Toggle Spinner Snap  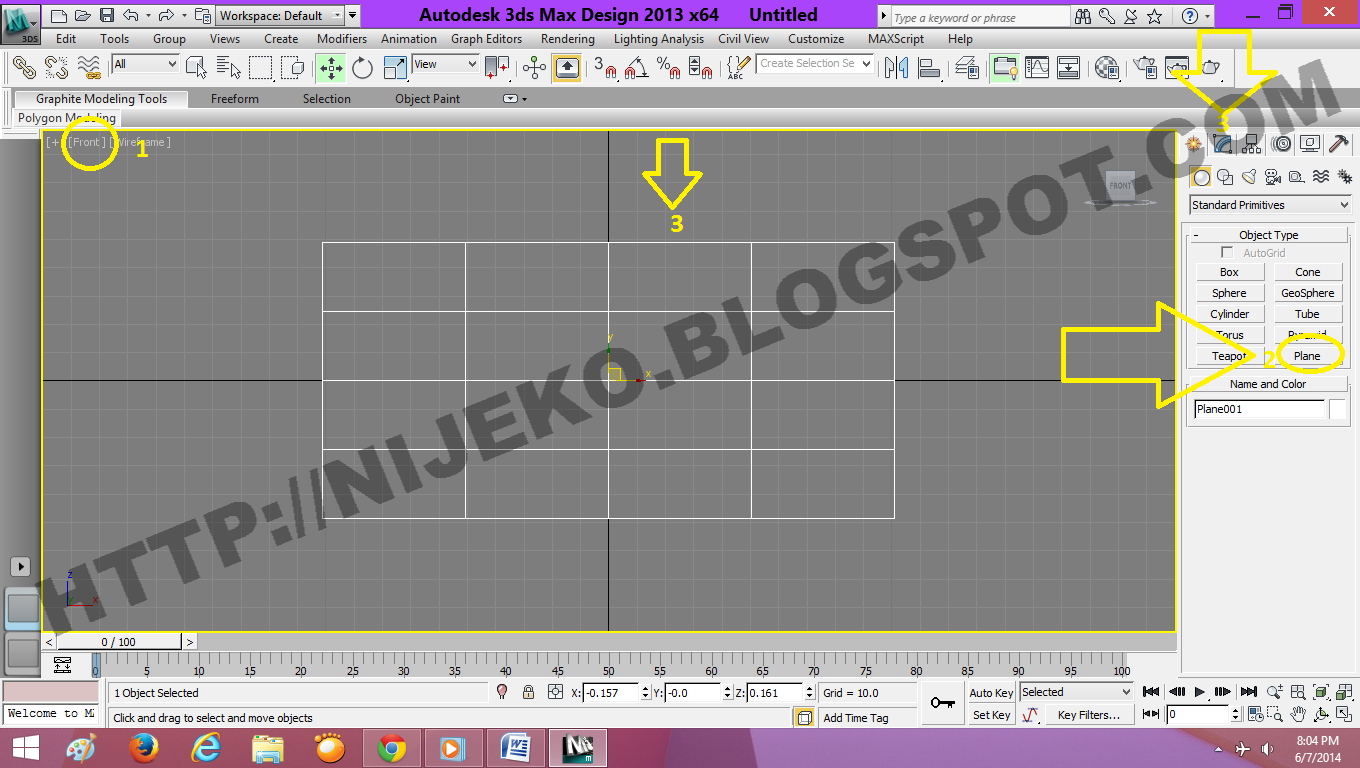701,67
